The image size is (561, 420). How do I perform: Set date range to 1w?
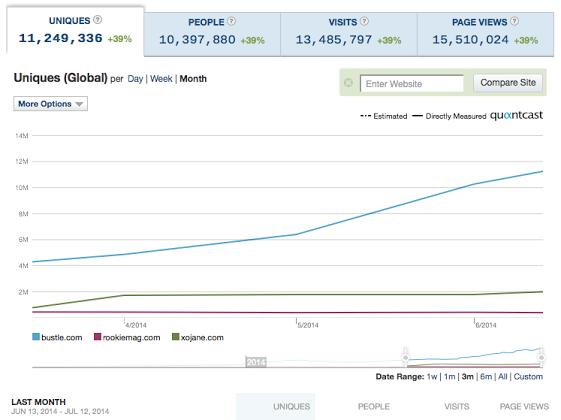click(x=432, y=377)
